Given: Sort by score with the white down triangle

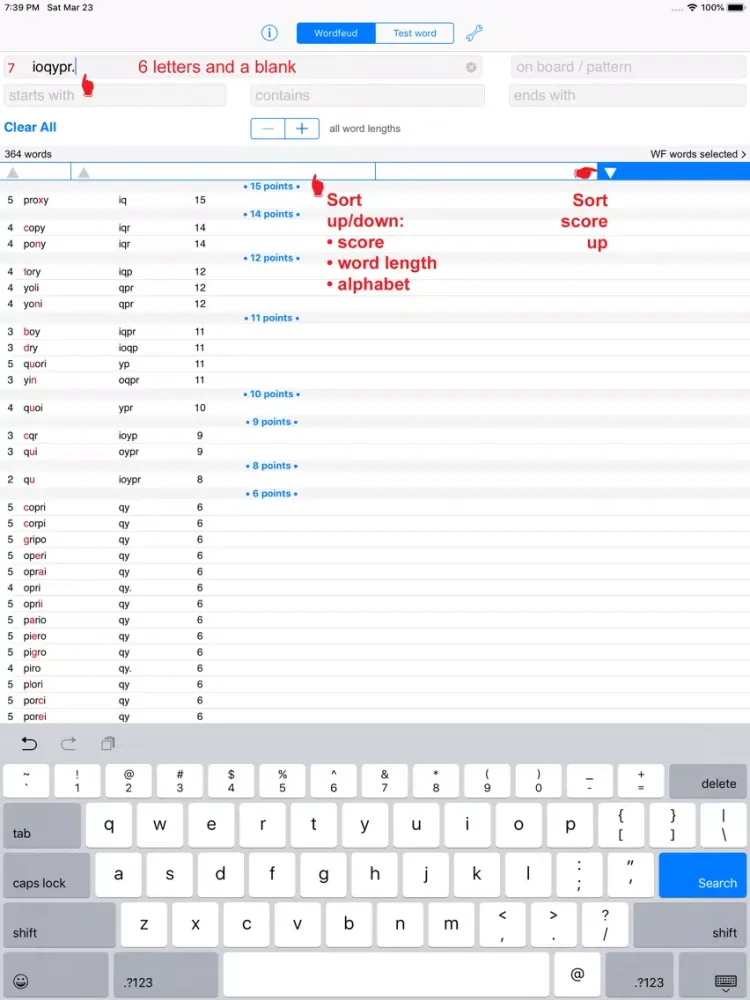Looking at the screenshot, I should click(x=610, y=173).
